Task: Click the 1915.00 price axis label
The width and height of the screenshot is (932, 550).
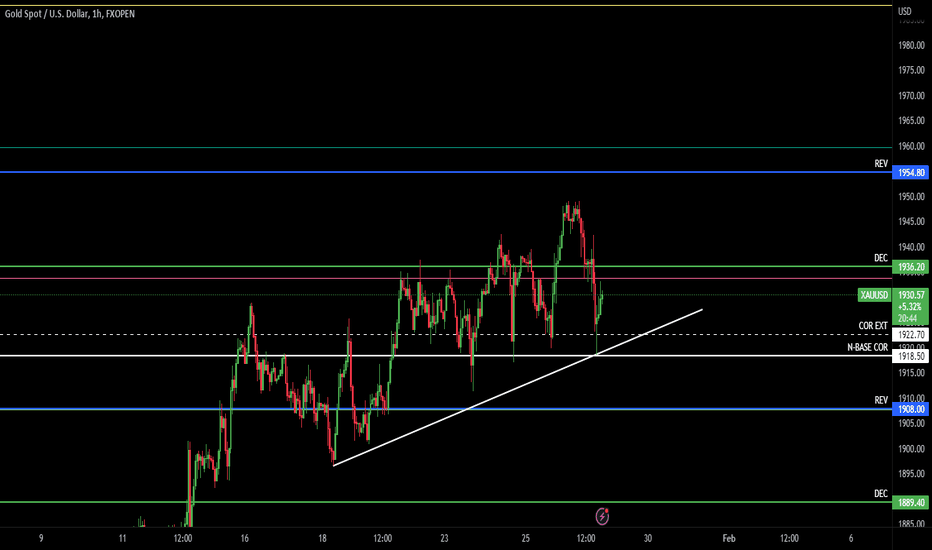Action: (911, 373)
